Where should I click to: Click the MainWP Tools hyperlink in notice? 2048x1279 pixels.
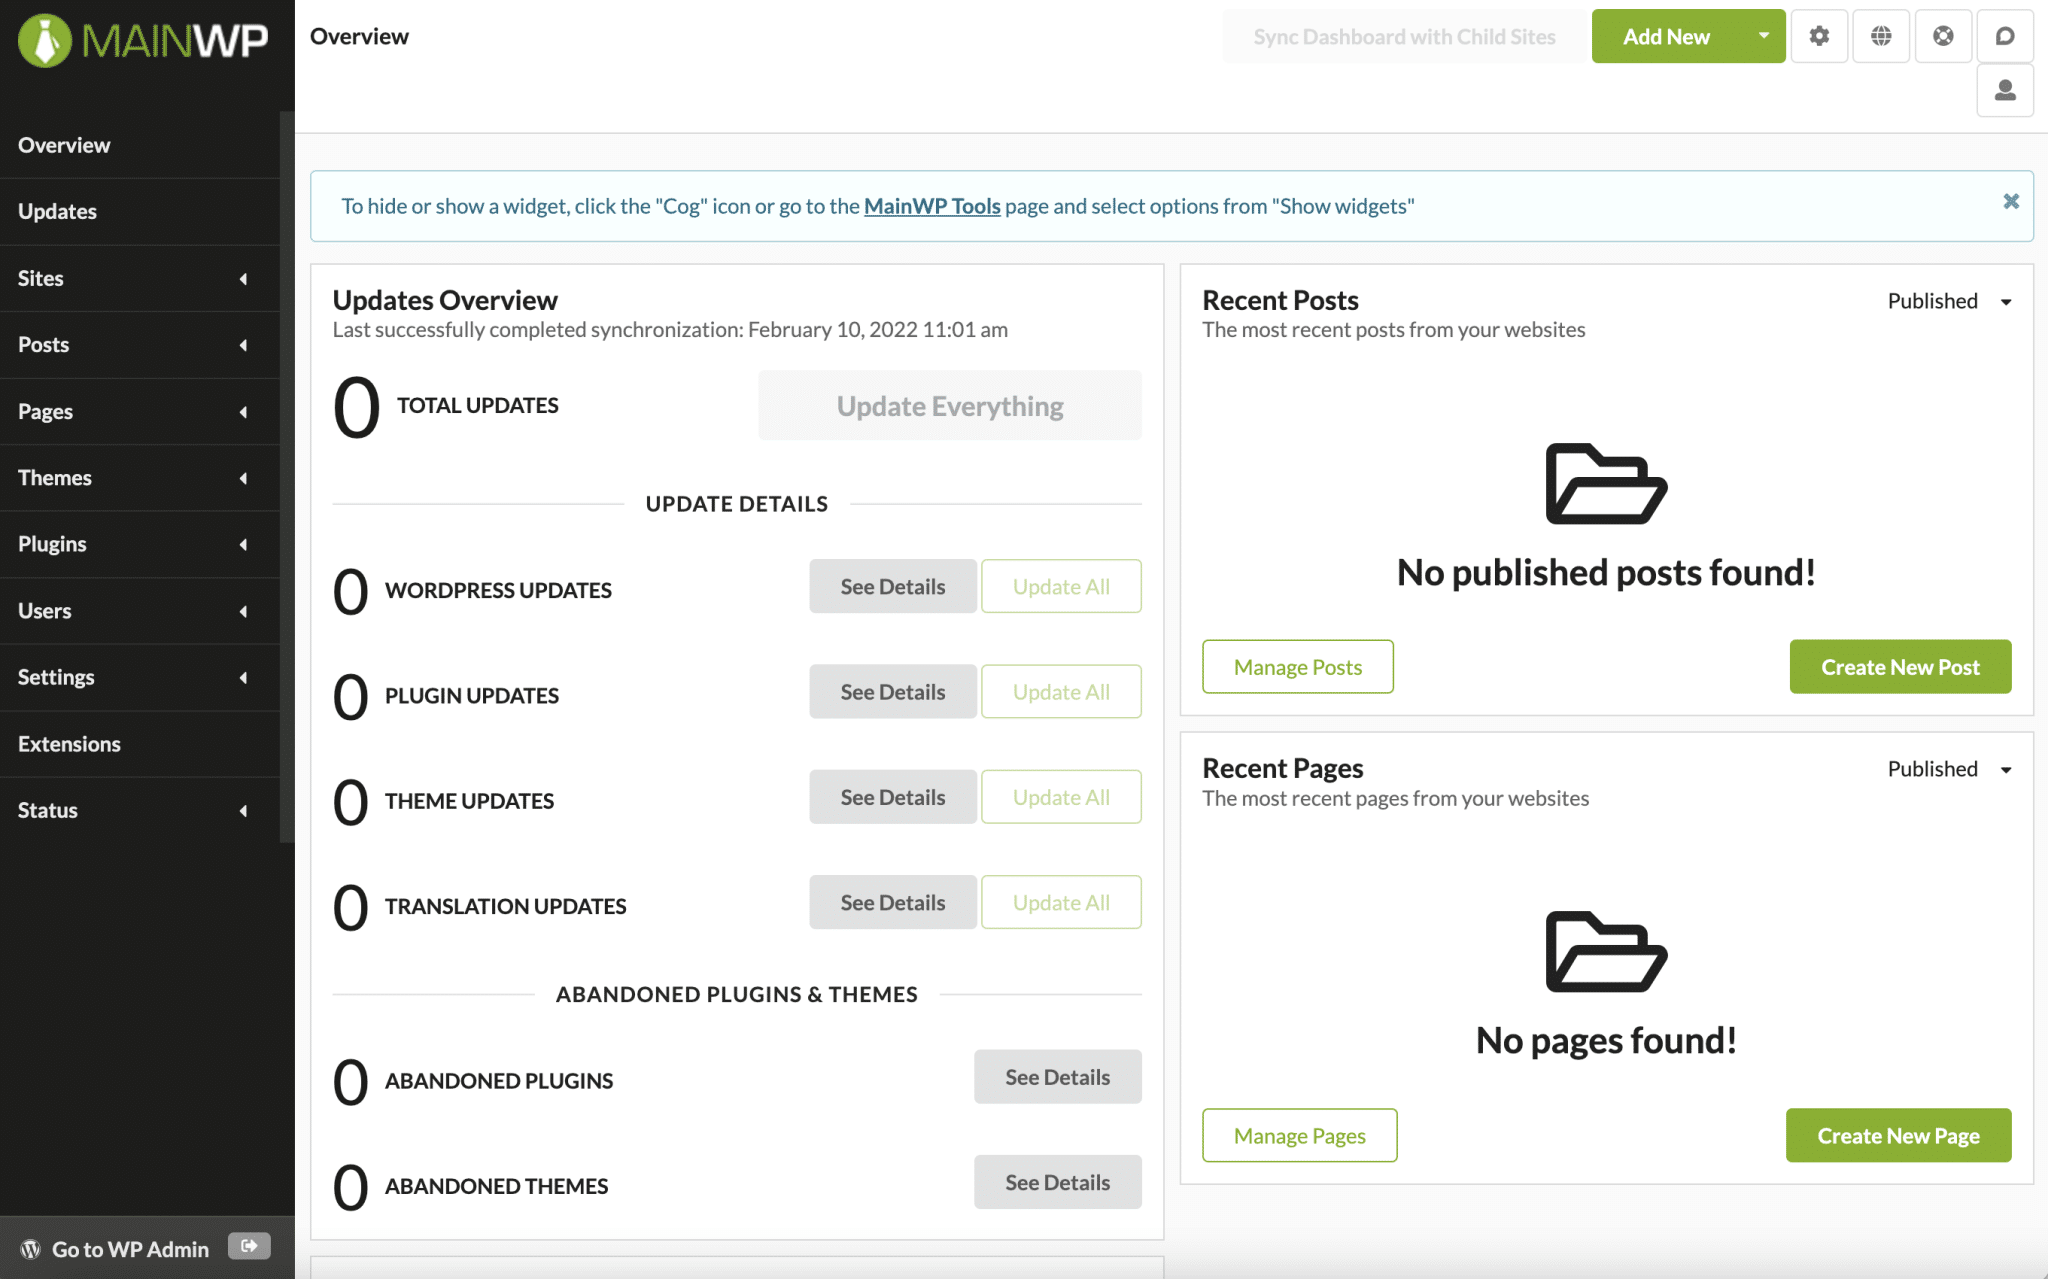(931, 205)
